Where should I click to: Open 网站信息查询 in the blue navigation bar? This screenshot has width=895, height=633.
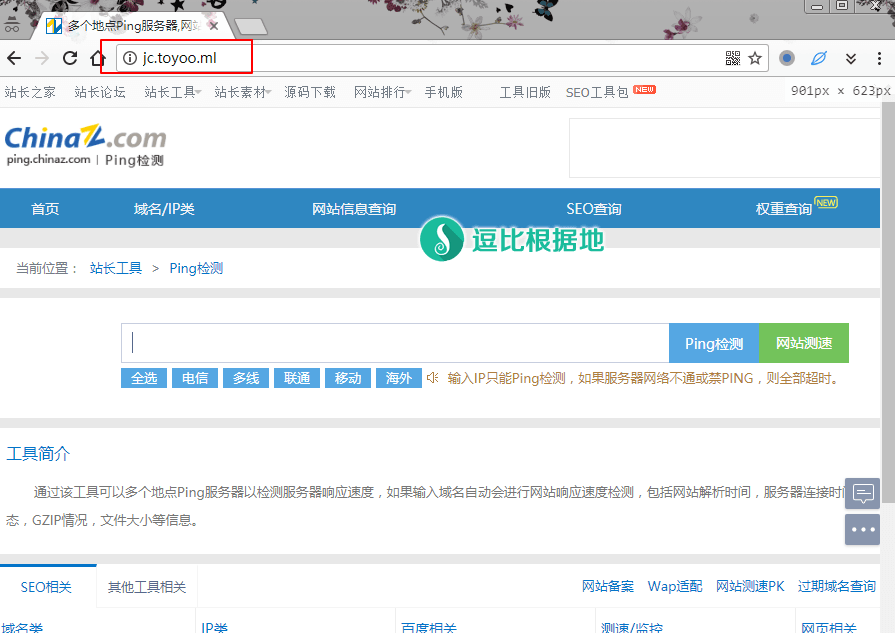pos(354,209)
